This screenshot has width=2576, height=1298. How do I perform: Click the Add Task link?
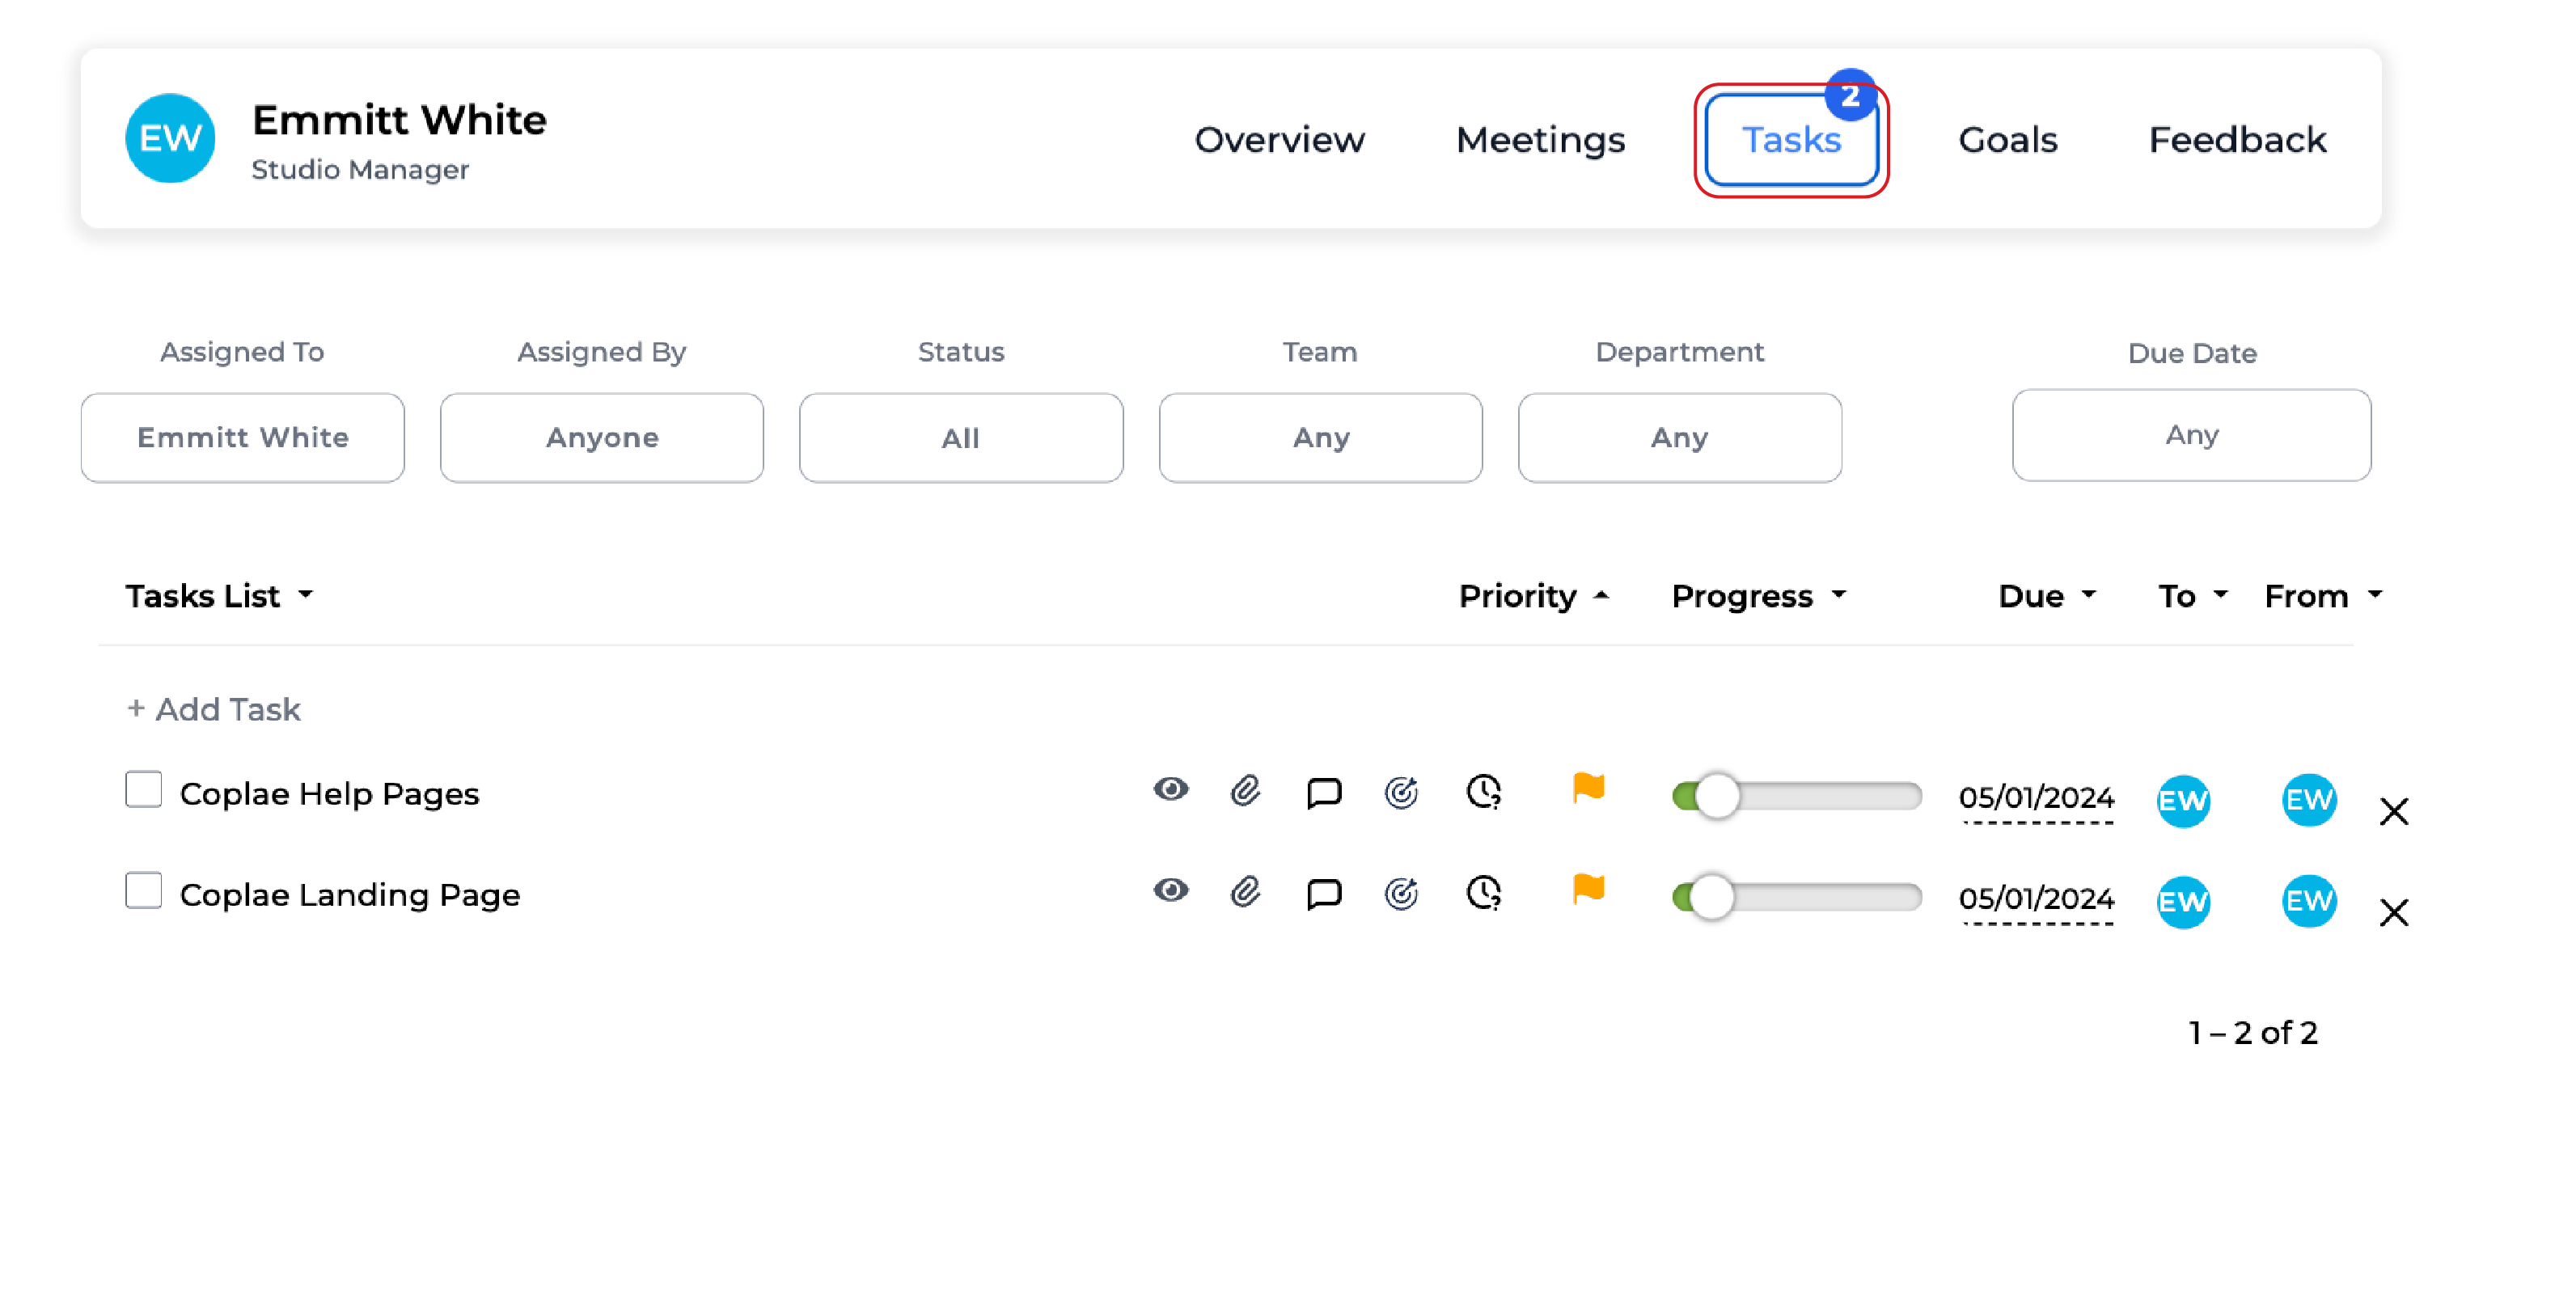[x=214, y=709]
